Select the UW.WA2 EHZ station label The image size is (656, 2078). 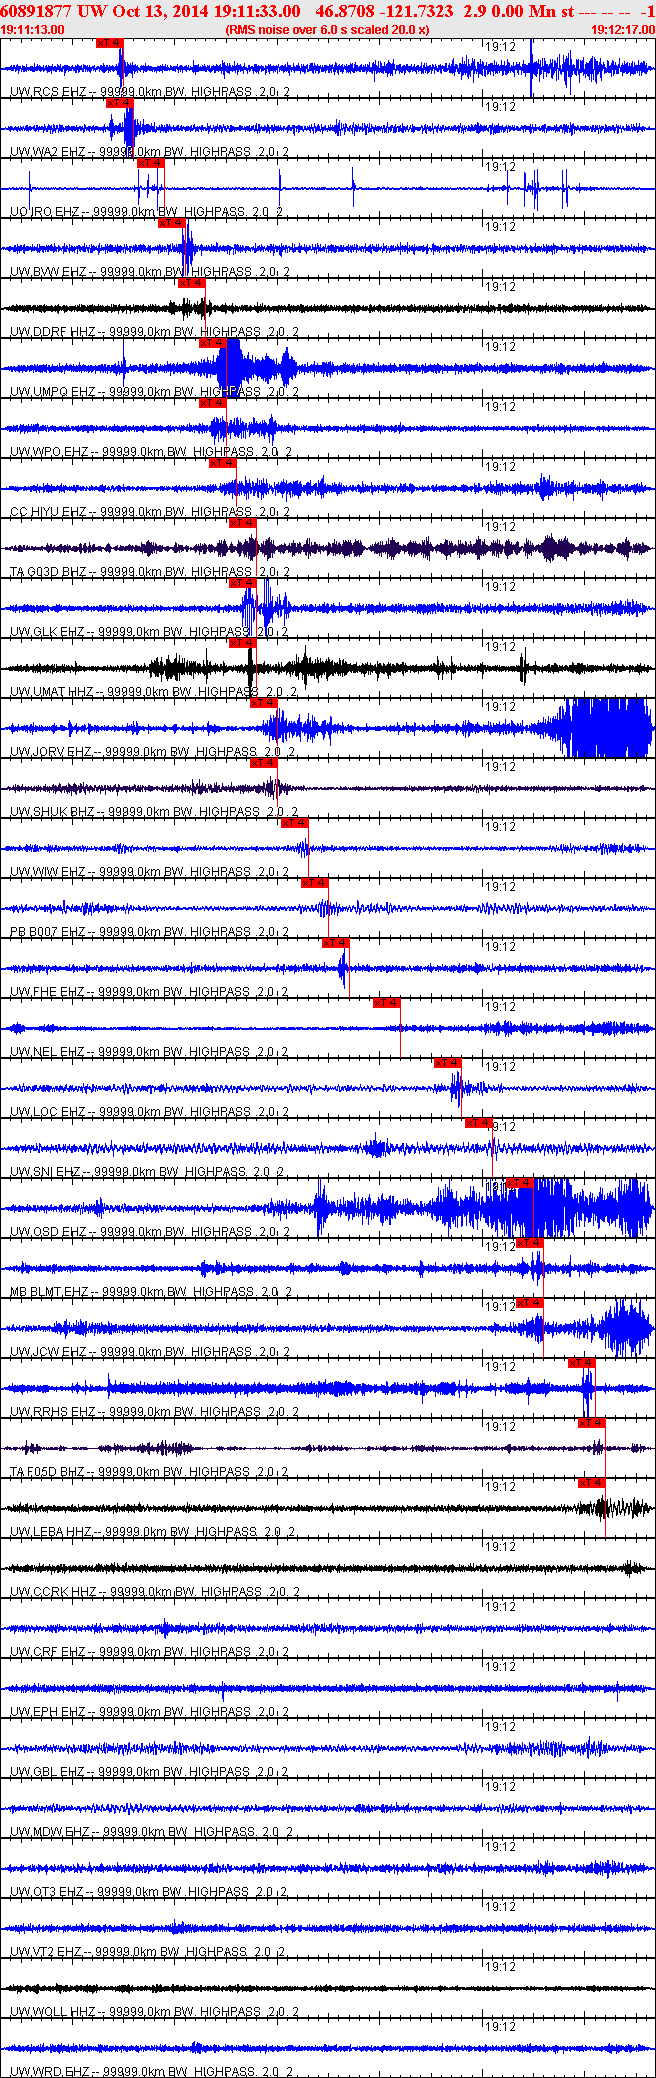[x=48, y=152]
